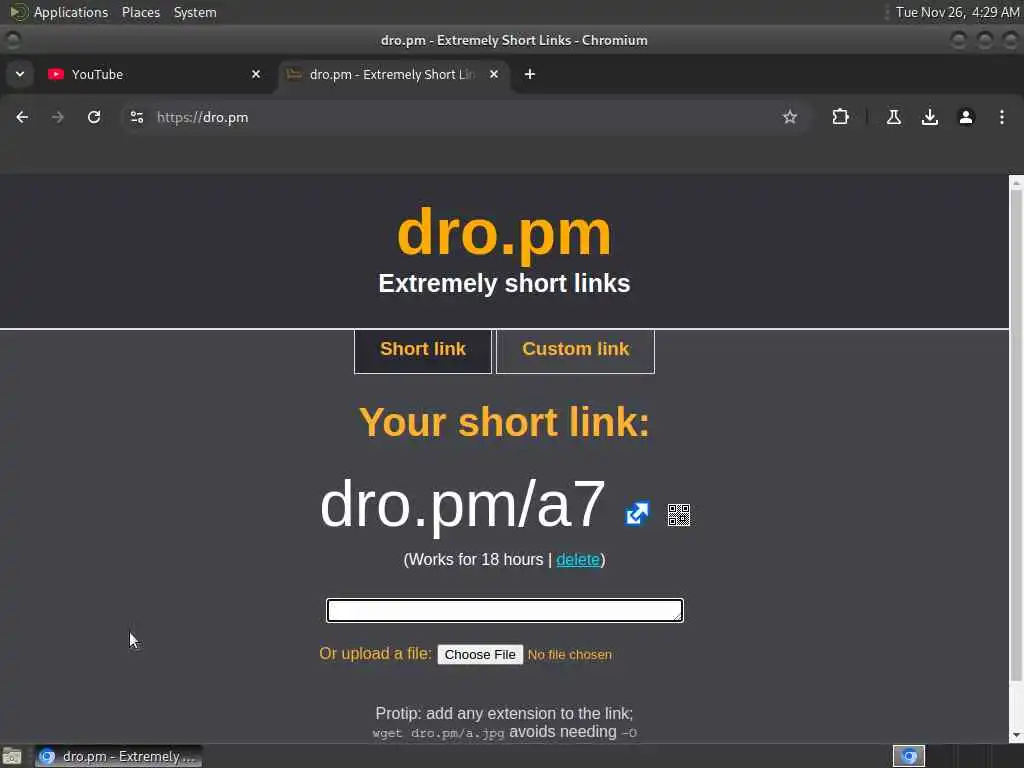Switch to the Custom link tab
Screen dimensions: 1024x768
tap(575, 351)
